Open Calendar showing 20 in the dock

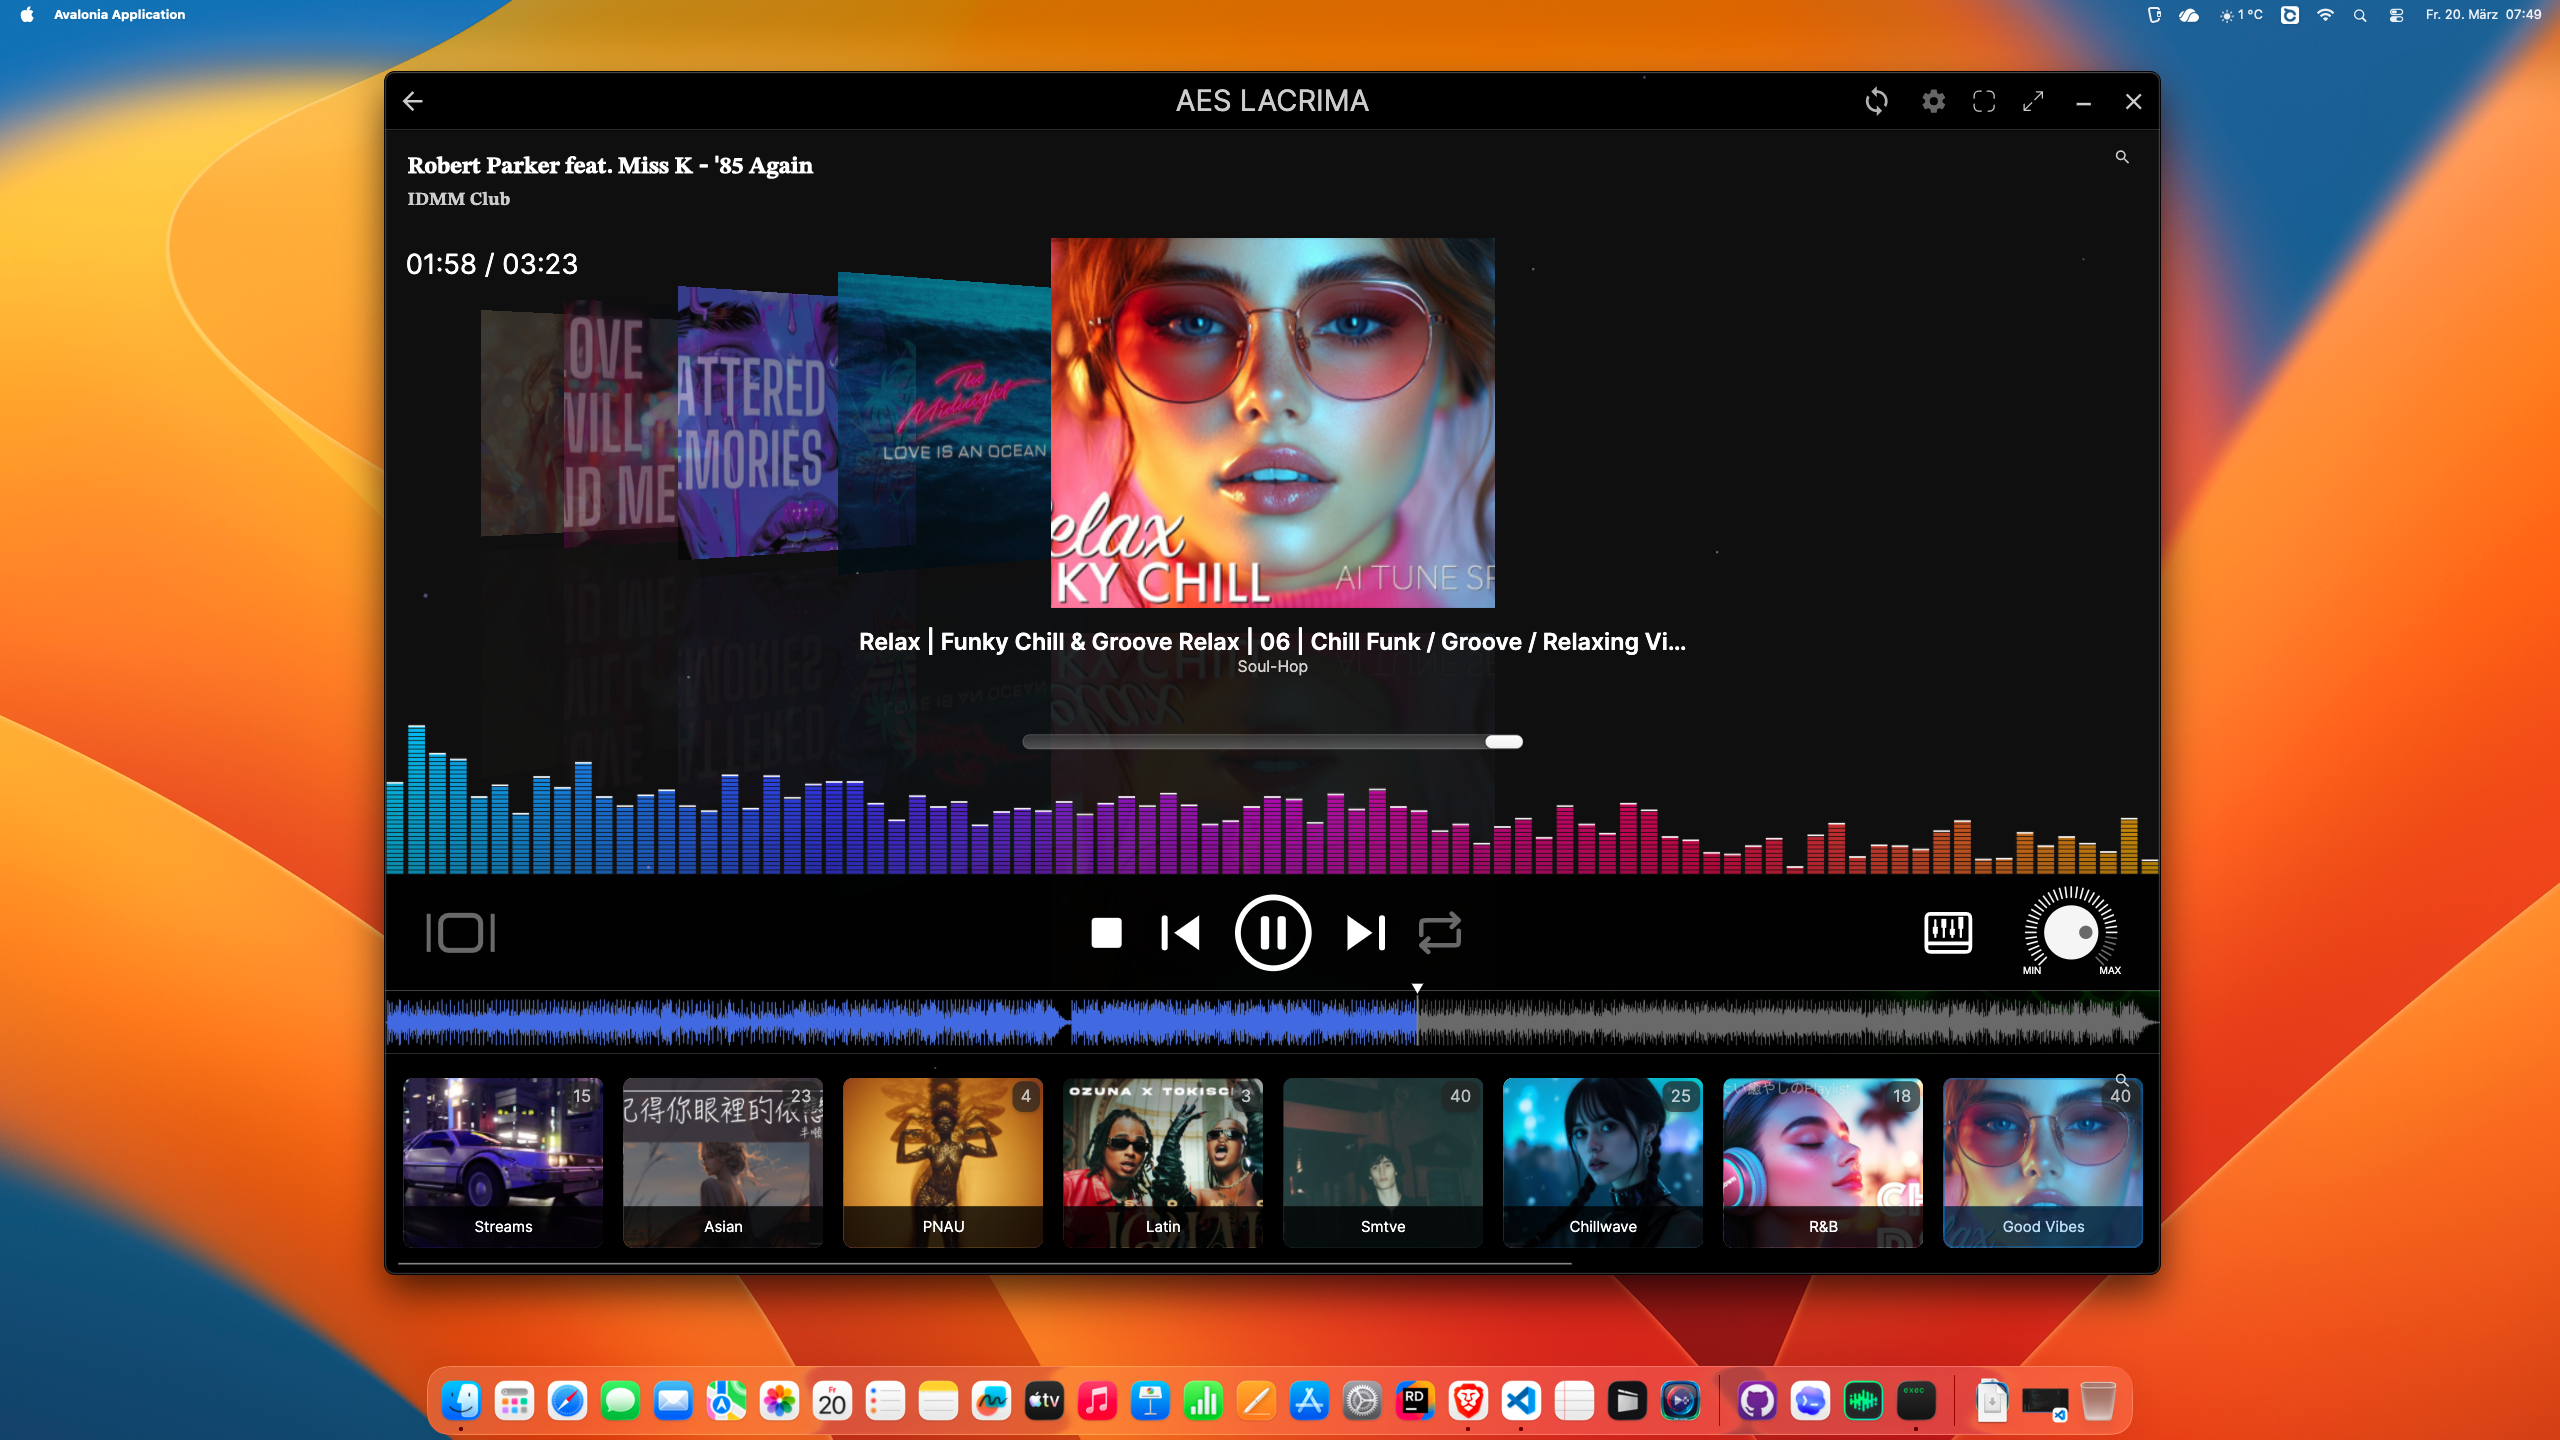832,1401
